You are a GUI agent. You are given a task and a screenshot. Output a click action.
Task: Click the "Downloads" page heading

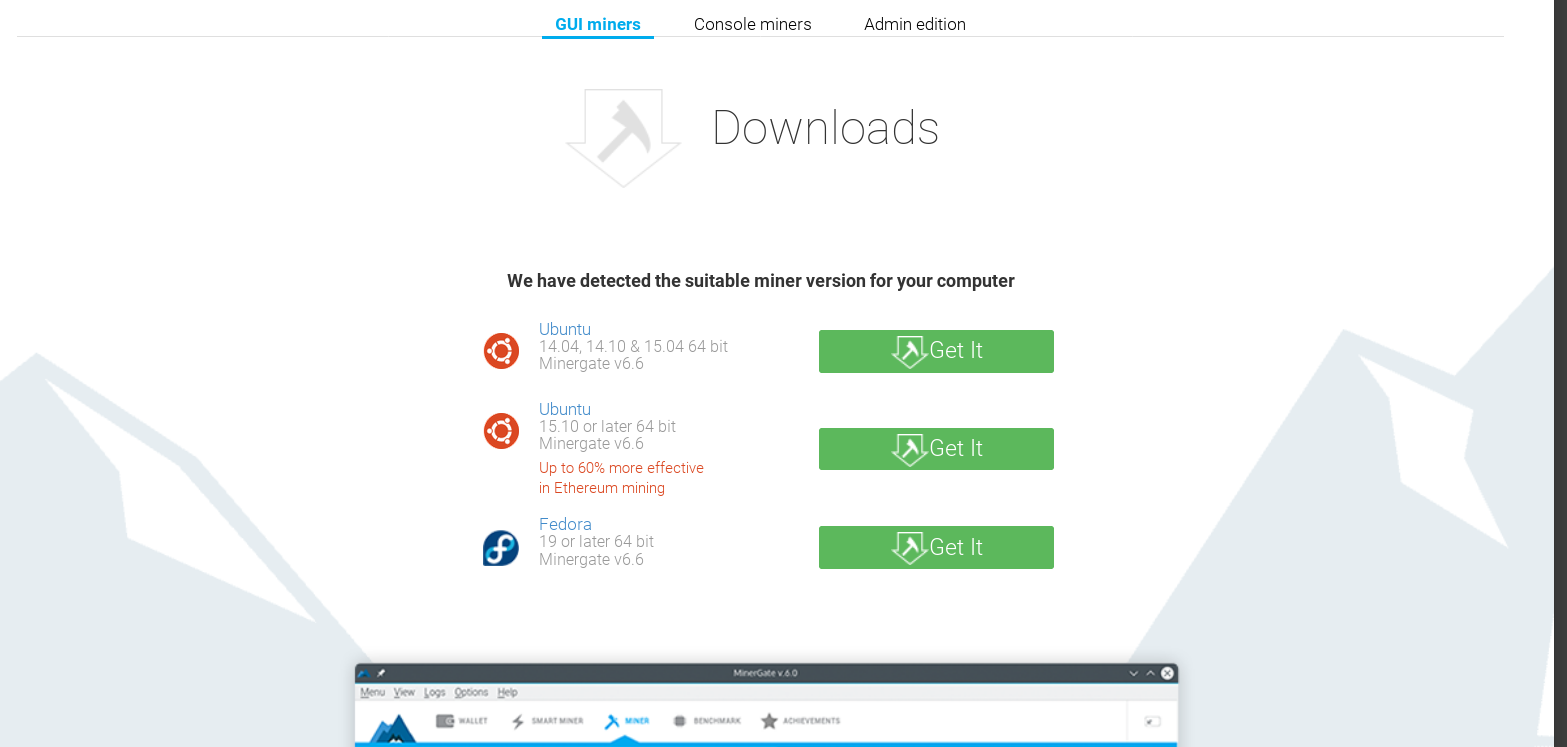point(826,128)
